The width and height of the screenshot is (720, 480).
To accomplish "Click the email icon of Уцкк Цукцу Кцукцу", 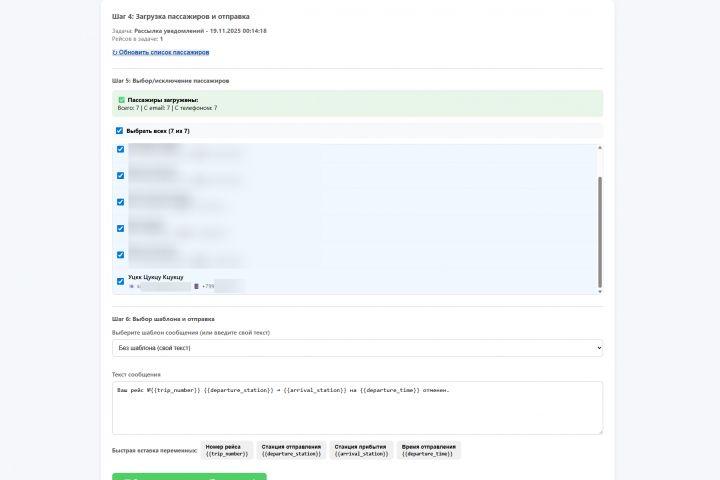I will click(x=131, y=286).
